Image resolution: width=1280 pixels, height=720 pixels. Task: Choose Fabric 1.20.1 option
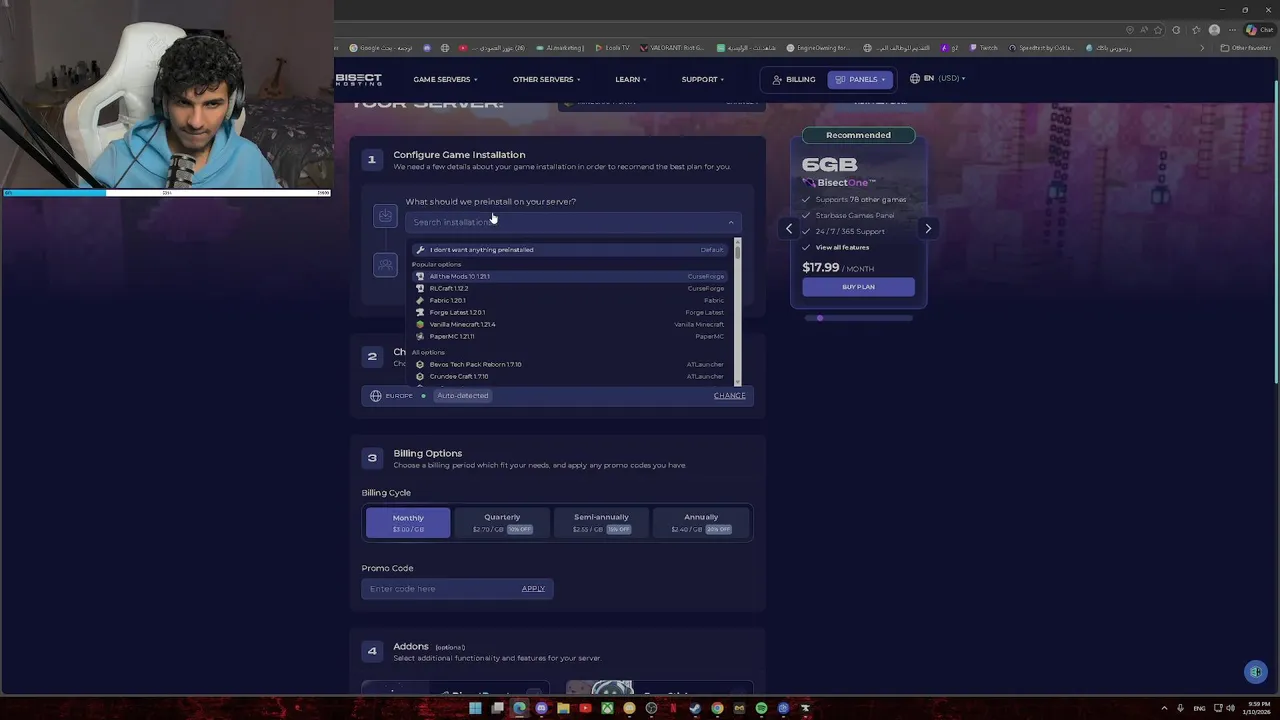571,300
